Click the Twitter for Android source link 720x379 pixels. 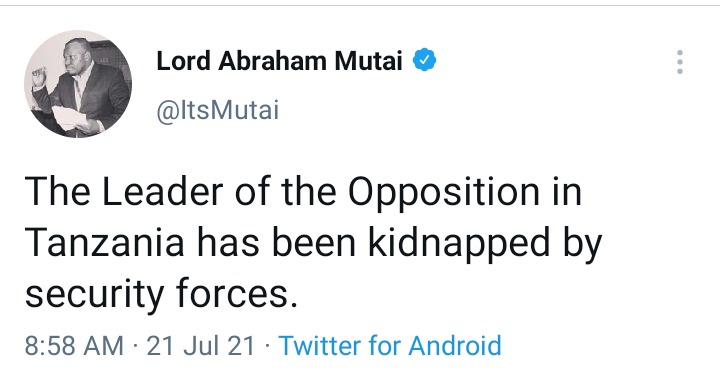pos(390,345)
